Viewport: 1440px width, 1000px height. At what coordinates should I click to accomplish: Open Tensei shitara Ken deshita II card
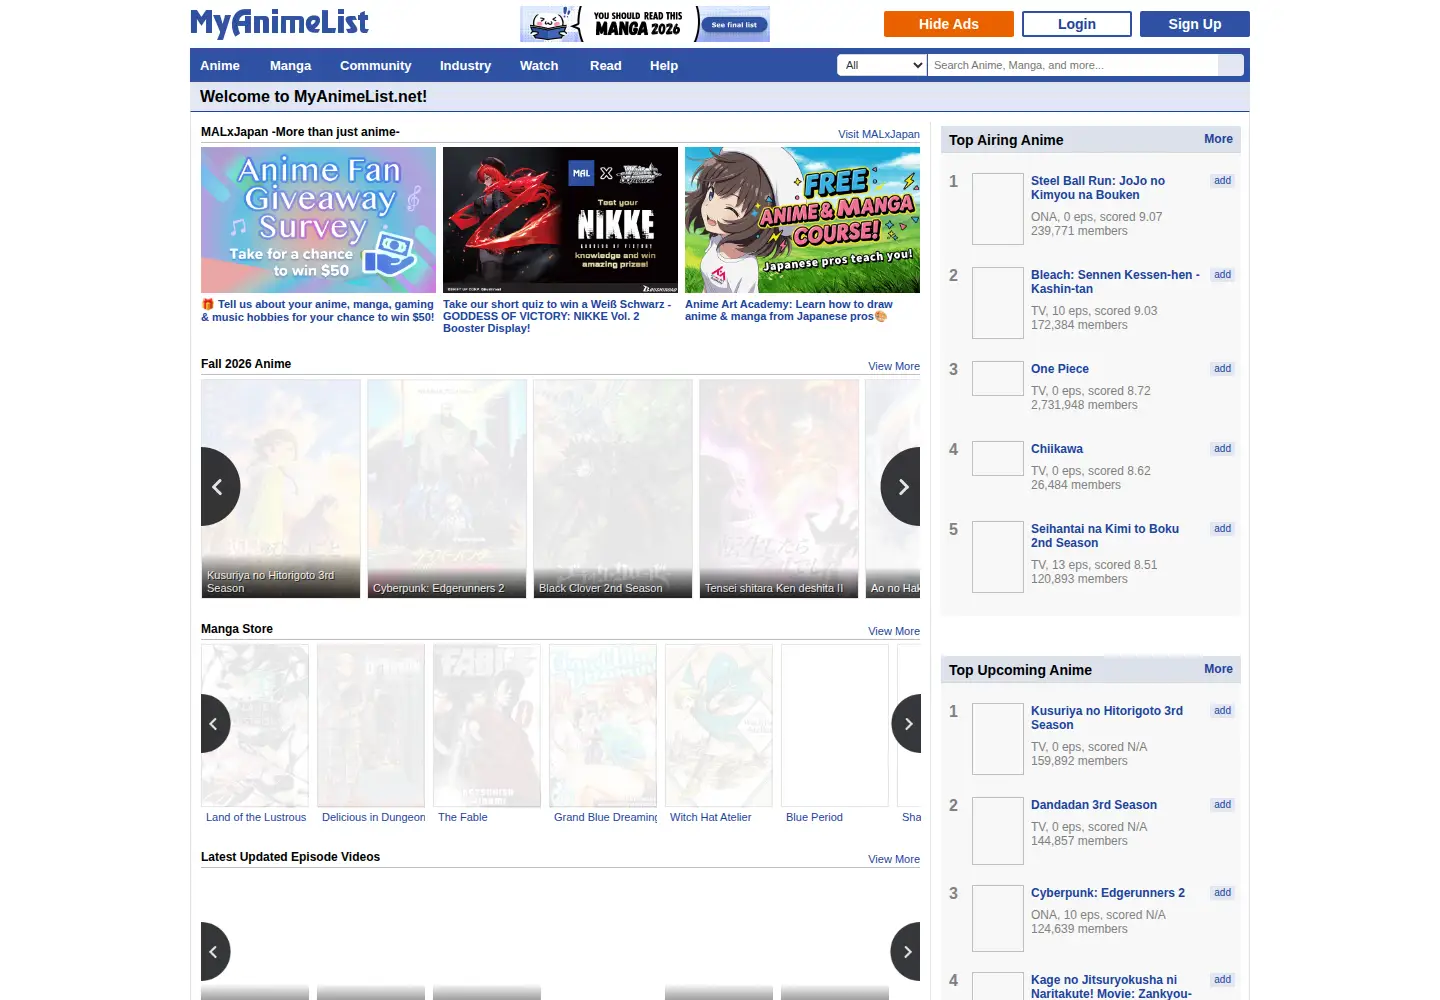(779, 488)
